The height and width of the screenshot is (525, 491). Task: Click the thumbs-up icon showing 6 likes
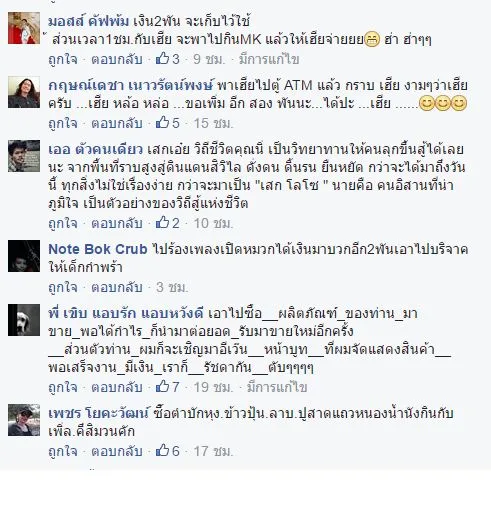point(162,451)
